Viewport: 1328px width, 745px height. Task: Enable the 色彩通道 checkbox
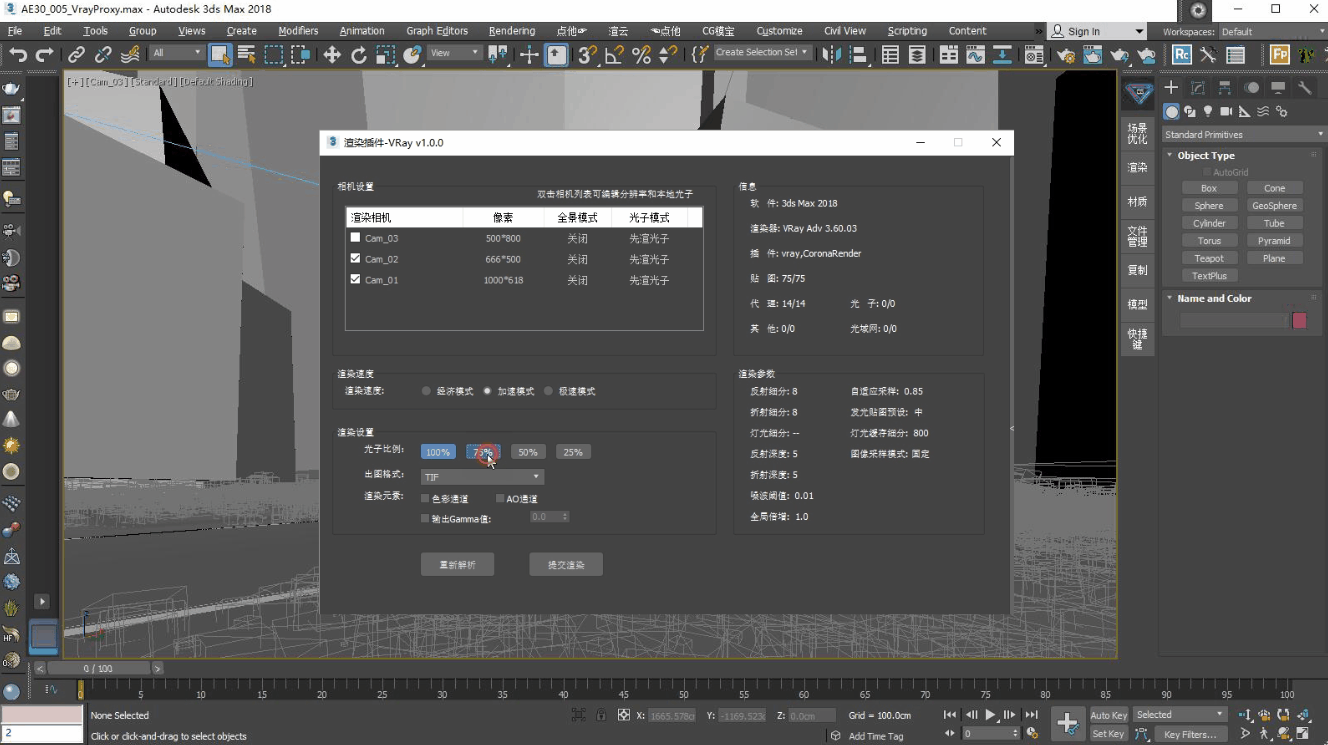[x=426, y=498]
